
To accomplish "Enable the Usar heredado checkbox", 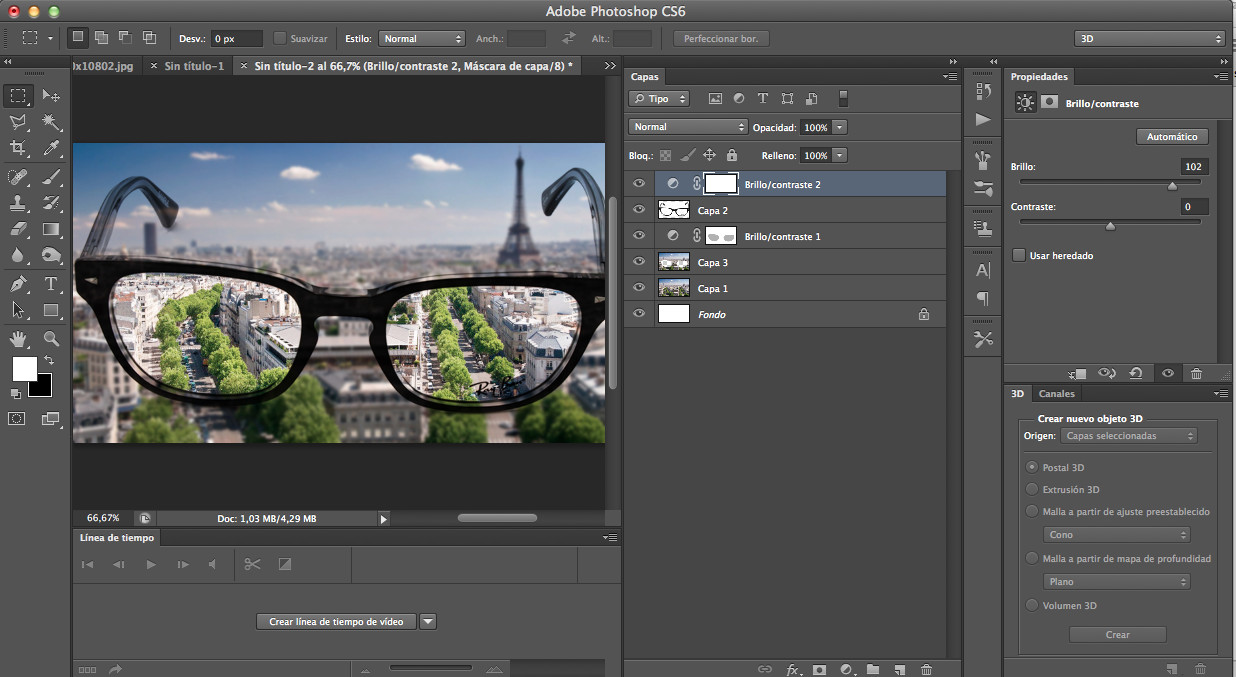I will [x=1019, y=256].
